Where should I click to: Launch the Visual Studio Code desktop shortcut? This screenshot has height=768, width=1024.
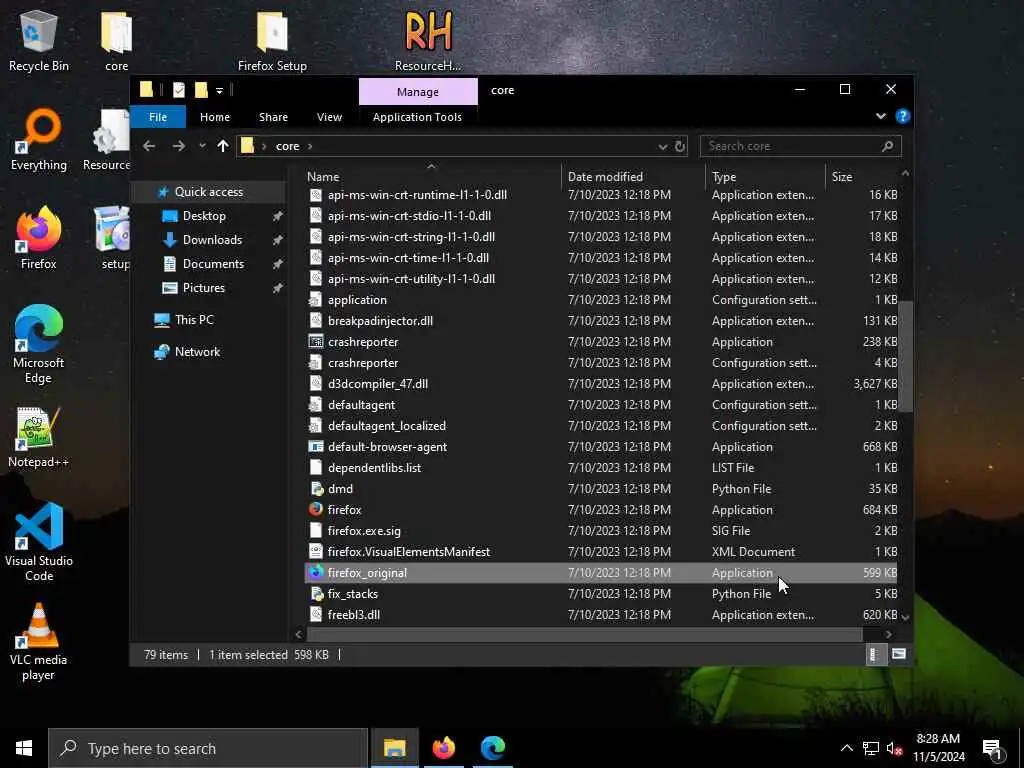coord(39,542)
